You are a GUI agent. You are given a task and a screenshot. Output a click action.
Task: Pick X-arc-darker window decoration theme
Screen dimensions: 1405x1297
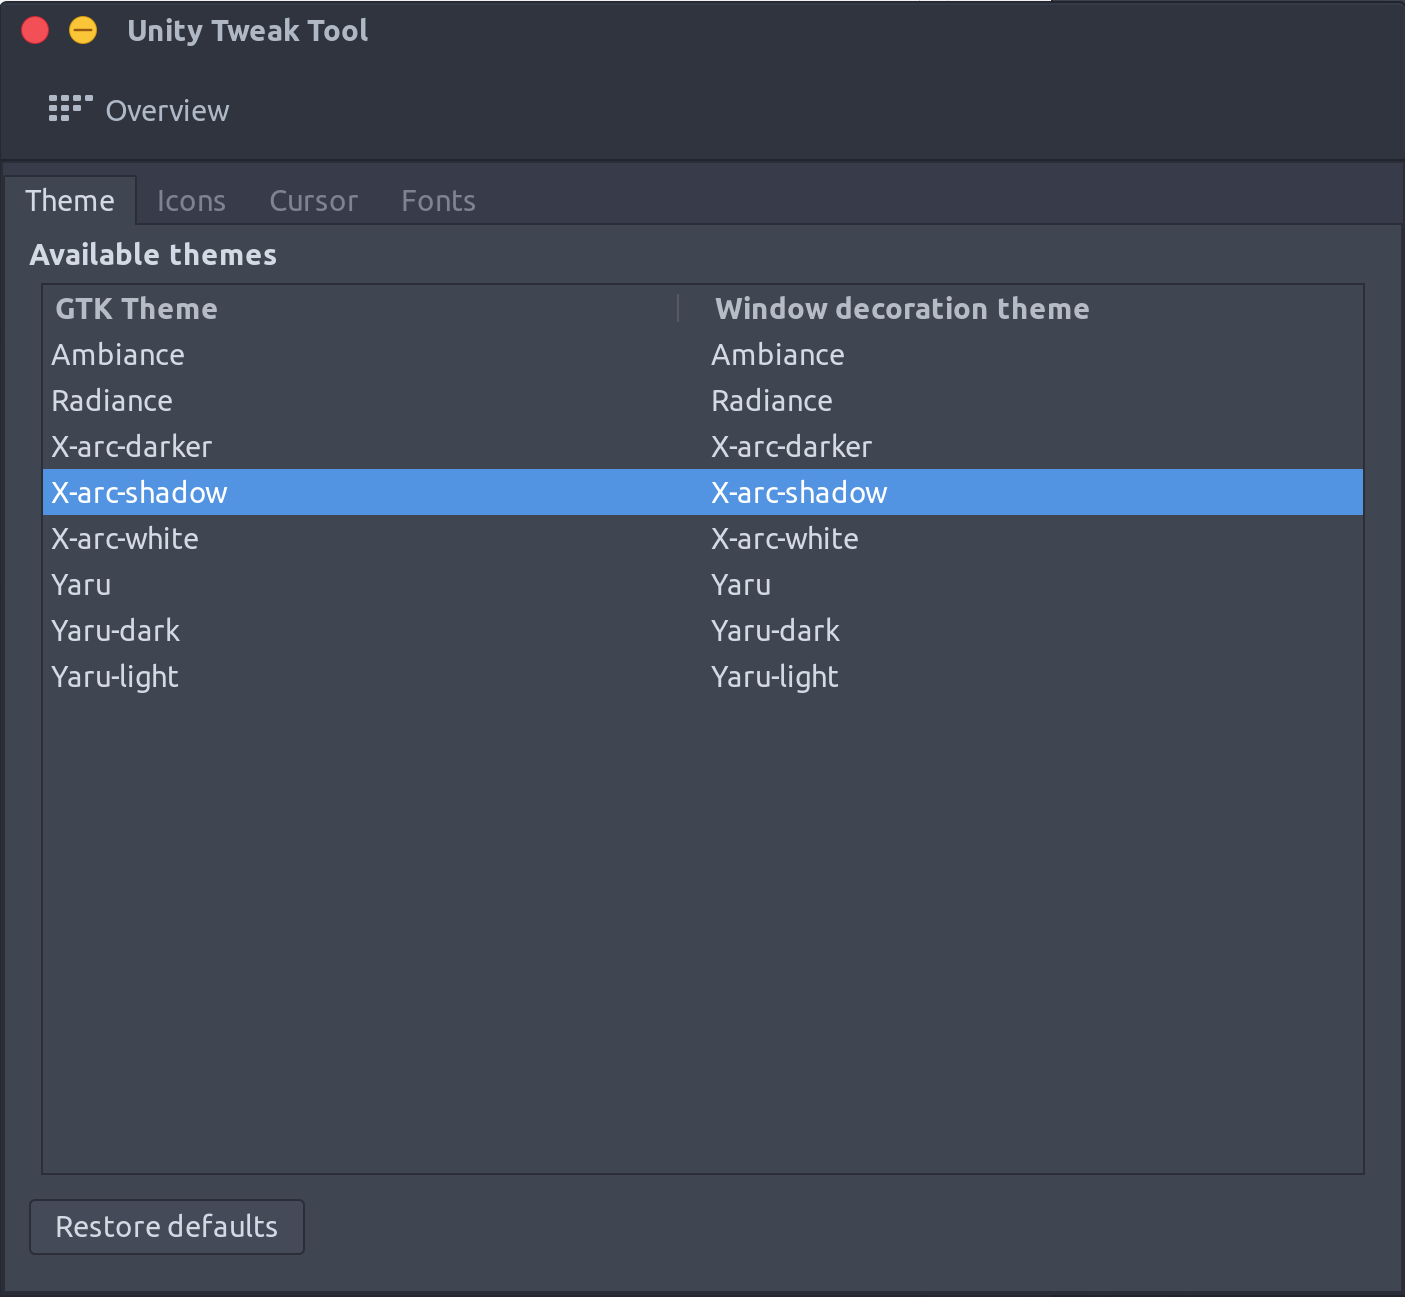[x=792, y=447]
